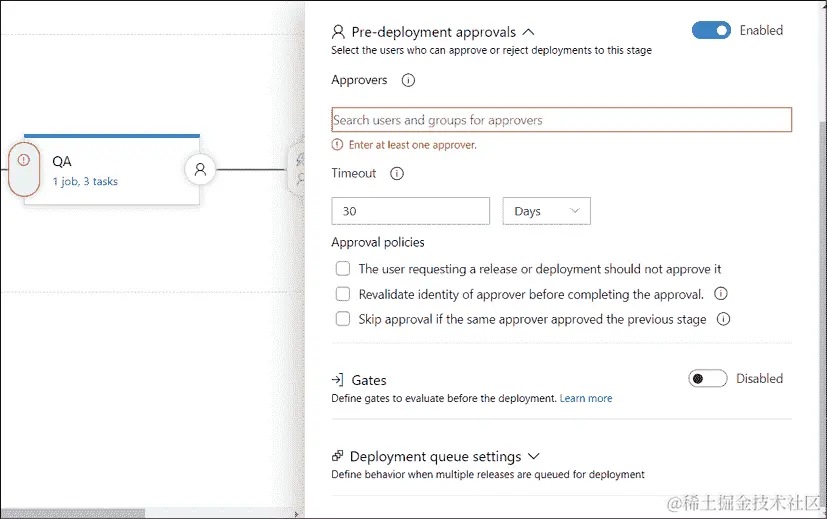Check Revalidate identity of approver checkbox
The image size is (827, 519).
point(343,294)
